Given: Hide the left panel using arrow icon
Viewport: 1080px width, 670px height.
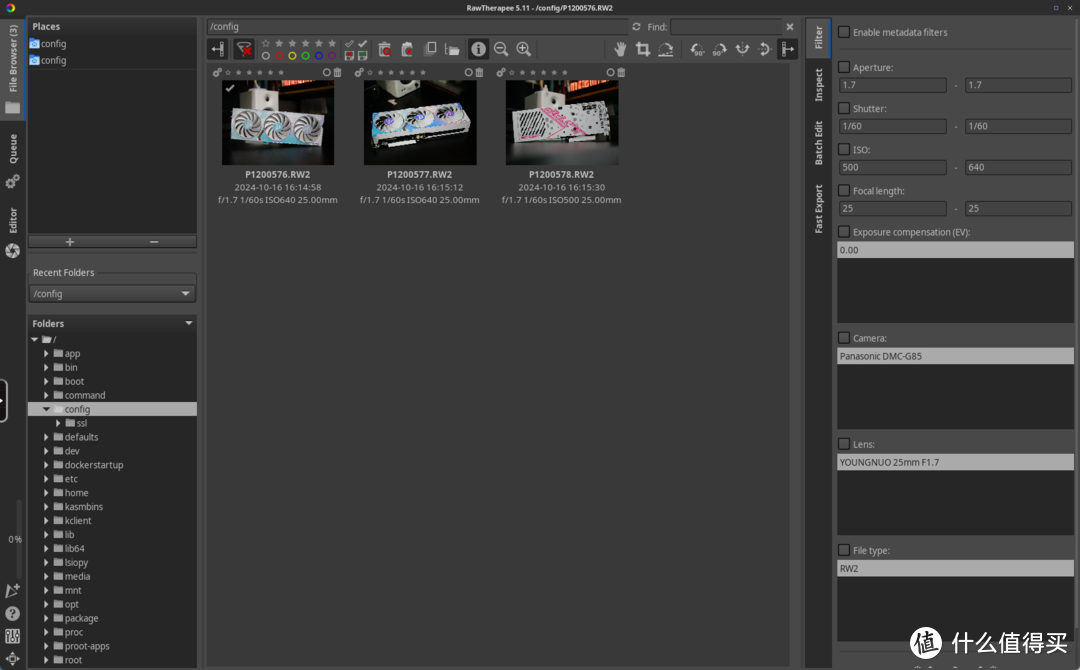Looking at the screenshot, I should point(217,49).
